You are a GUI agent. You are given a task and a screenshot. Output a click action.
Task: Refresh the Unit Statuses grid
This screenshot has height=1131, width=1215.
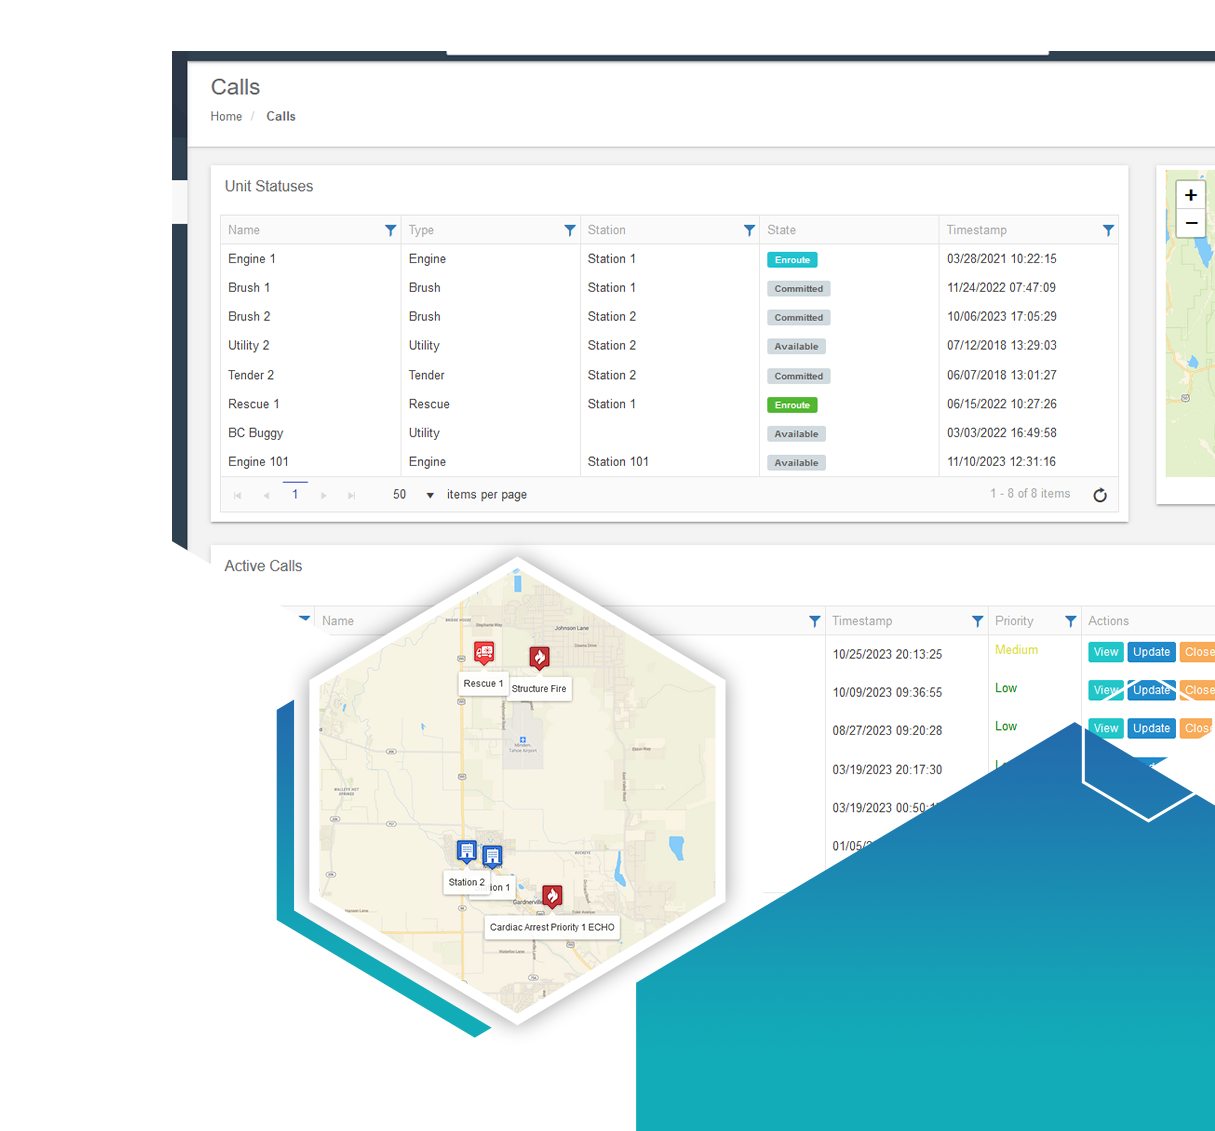(x=1100, y=494)
